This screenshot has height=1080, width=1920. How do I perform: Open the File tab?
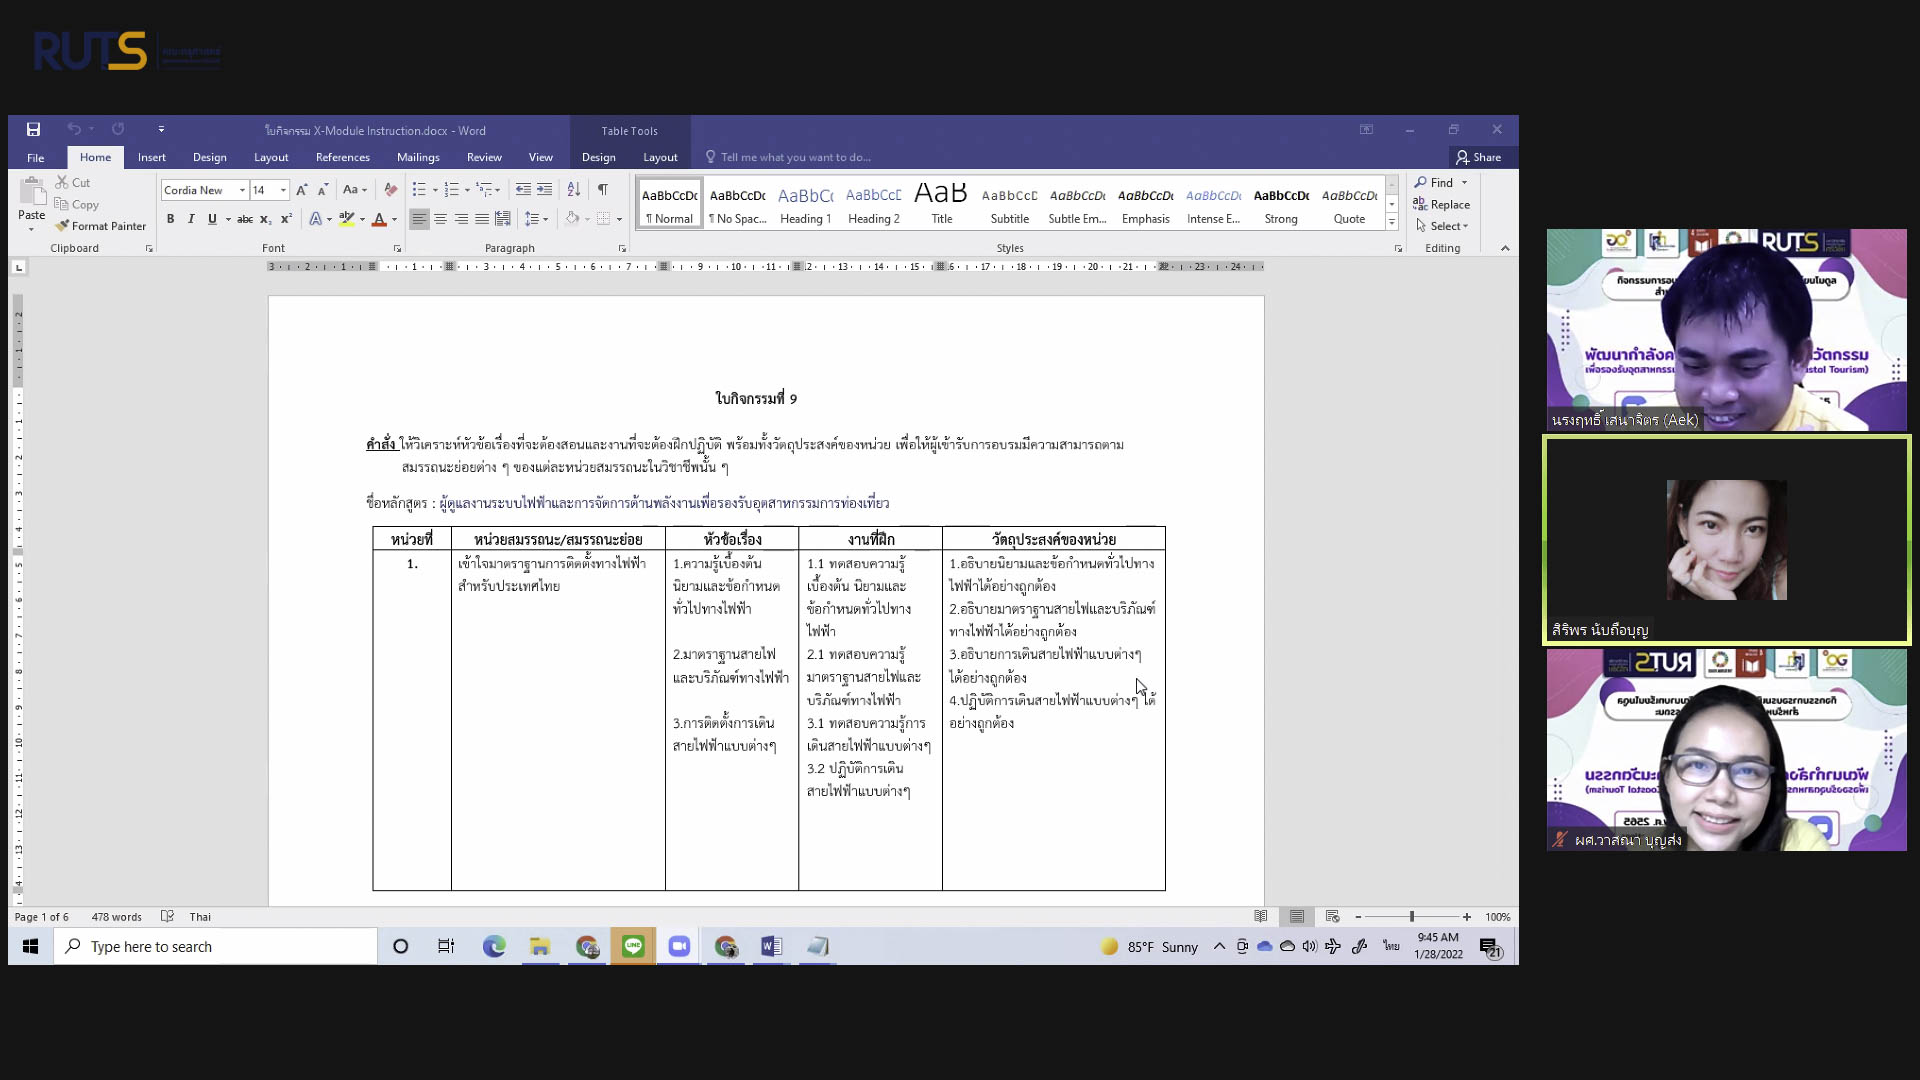[x=35, y=158]
